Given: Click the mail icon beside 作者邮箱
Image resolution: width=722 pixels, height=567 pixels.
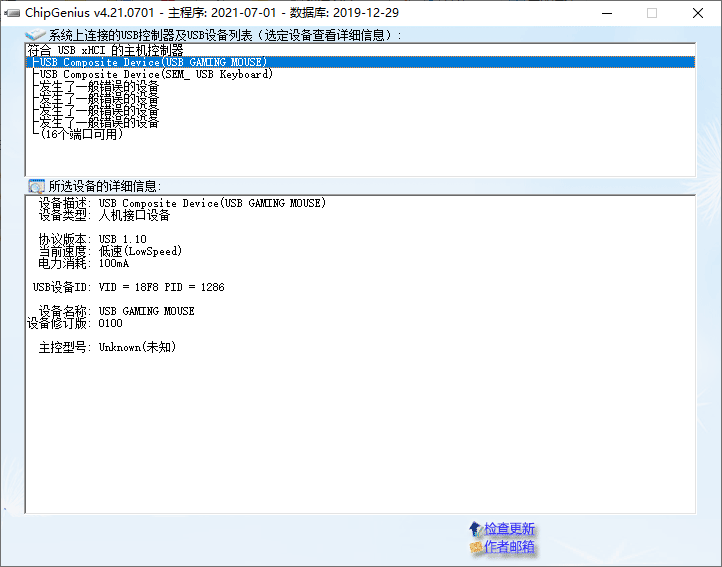Looking at the screenshot, I should click(475, 547).
